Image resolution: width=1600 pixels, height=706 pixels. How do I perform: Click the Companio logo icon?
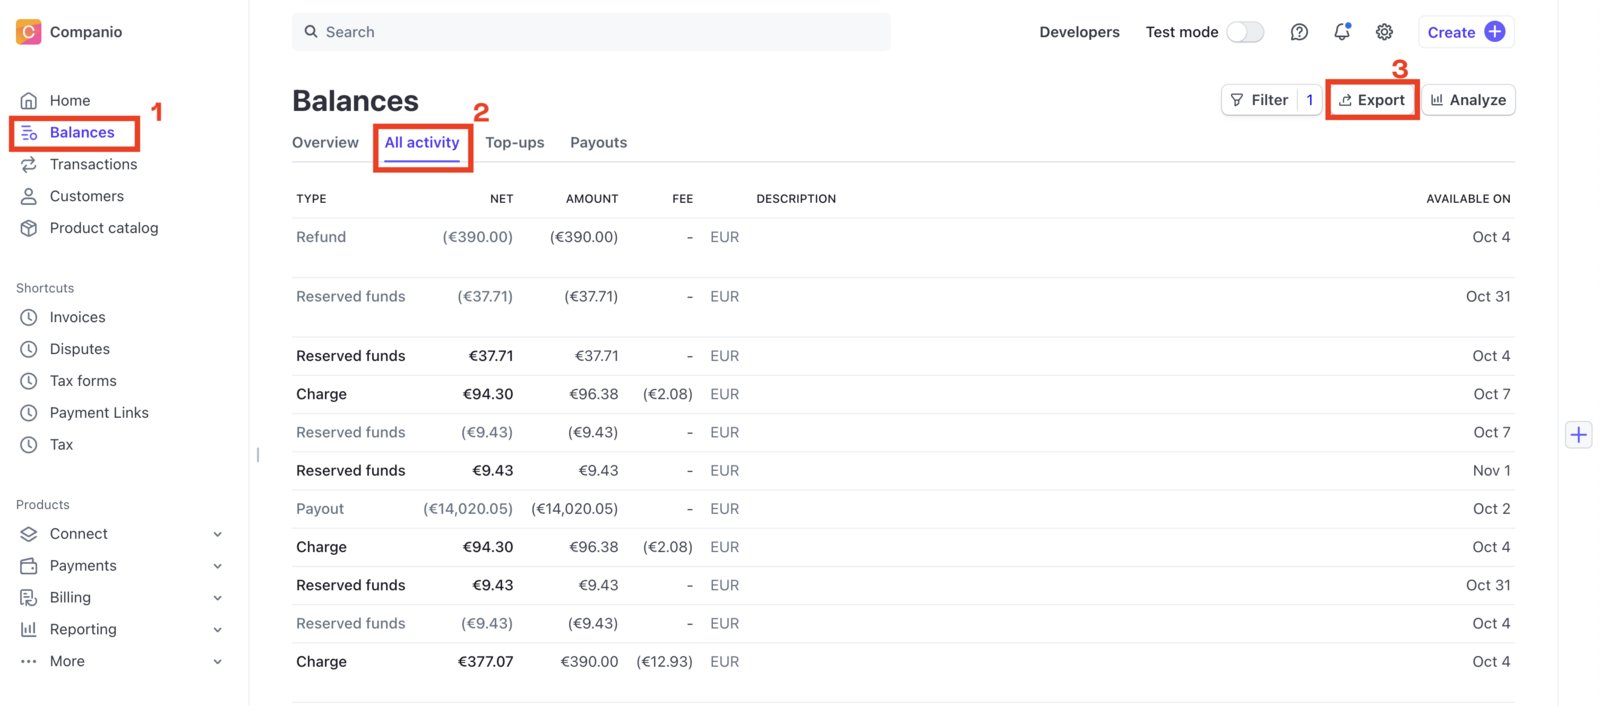29,32
